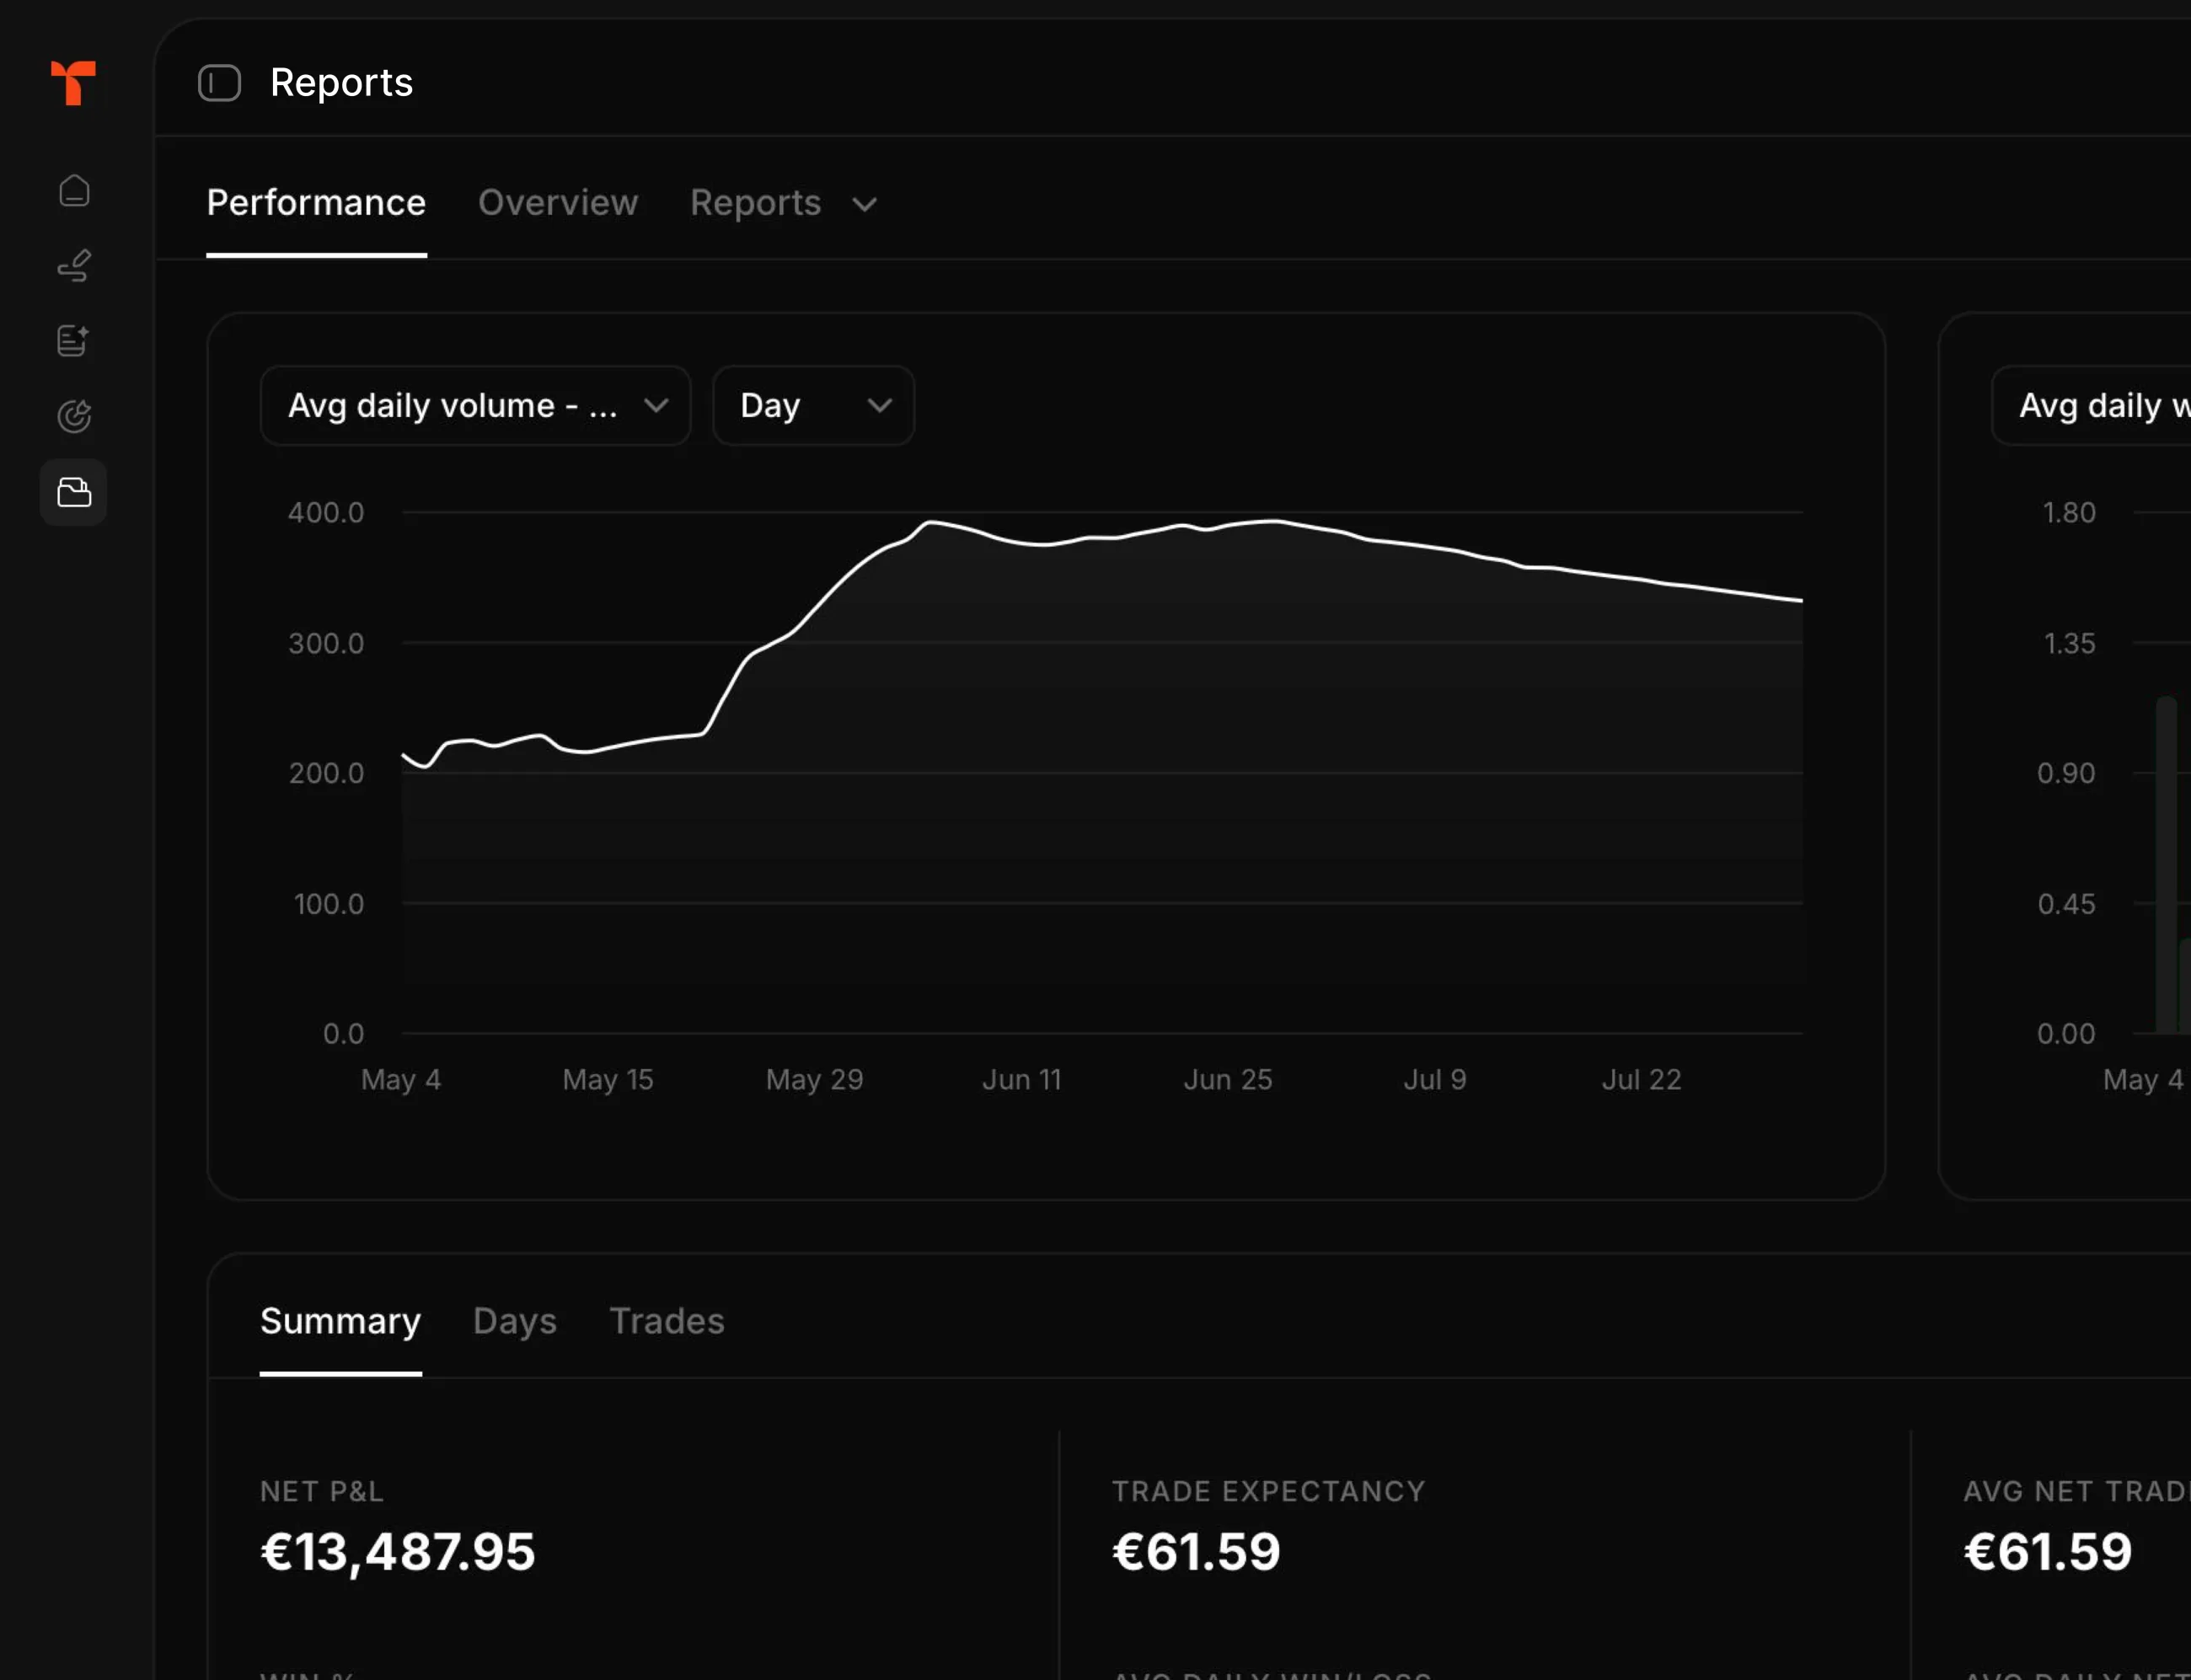This screenshot has height=1680, width=2191.
Task: Click the orange T app logo
Action: pos(73,83)
